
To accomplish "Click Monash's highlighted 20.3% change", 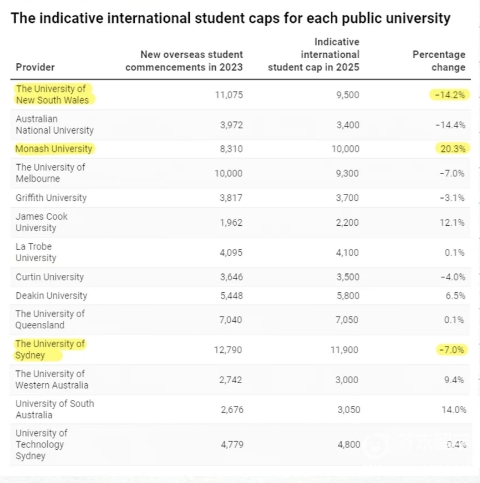I will click(453, 149).
